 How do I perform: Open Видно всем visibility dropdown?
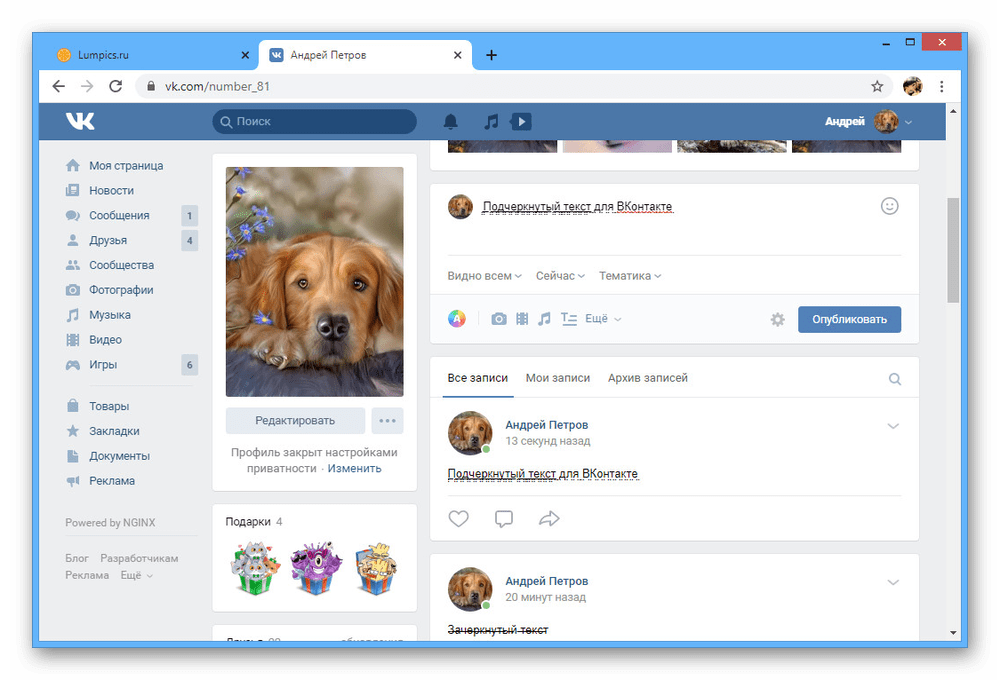tap(485, 276)
